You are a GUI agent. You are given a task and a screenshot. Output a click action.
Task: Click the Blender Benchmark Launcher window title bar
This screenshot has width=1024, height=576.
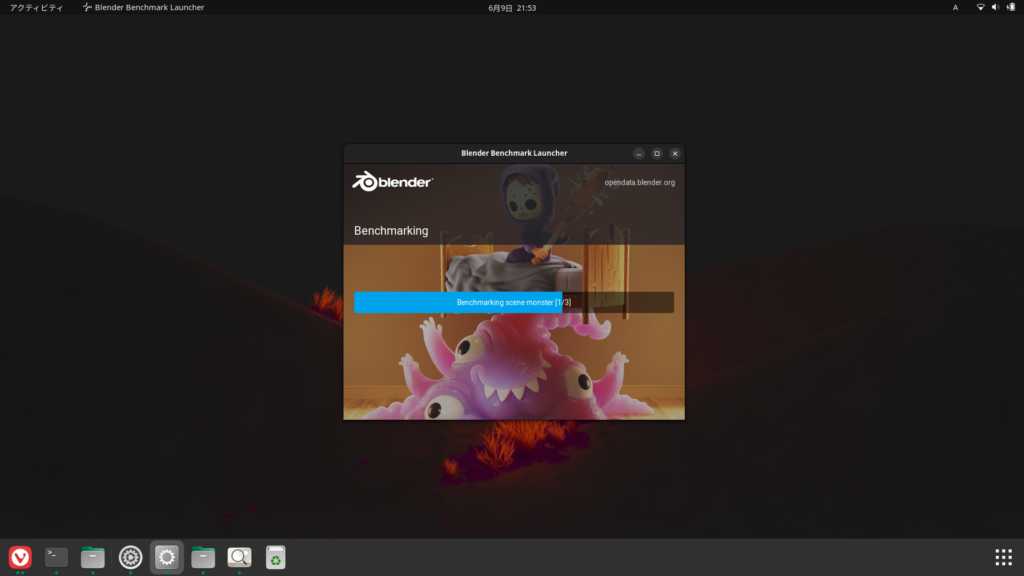(514, 153)
